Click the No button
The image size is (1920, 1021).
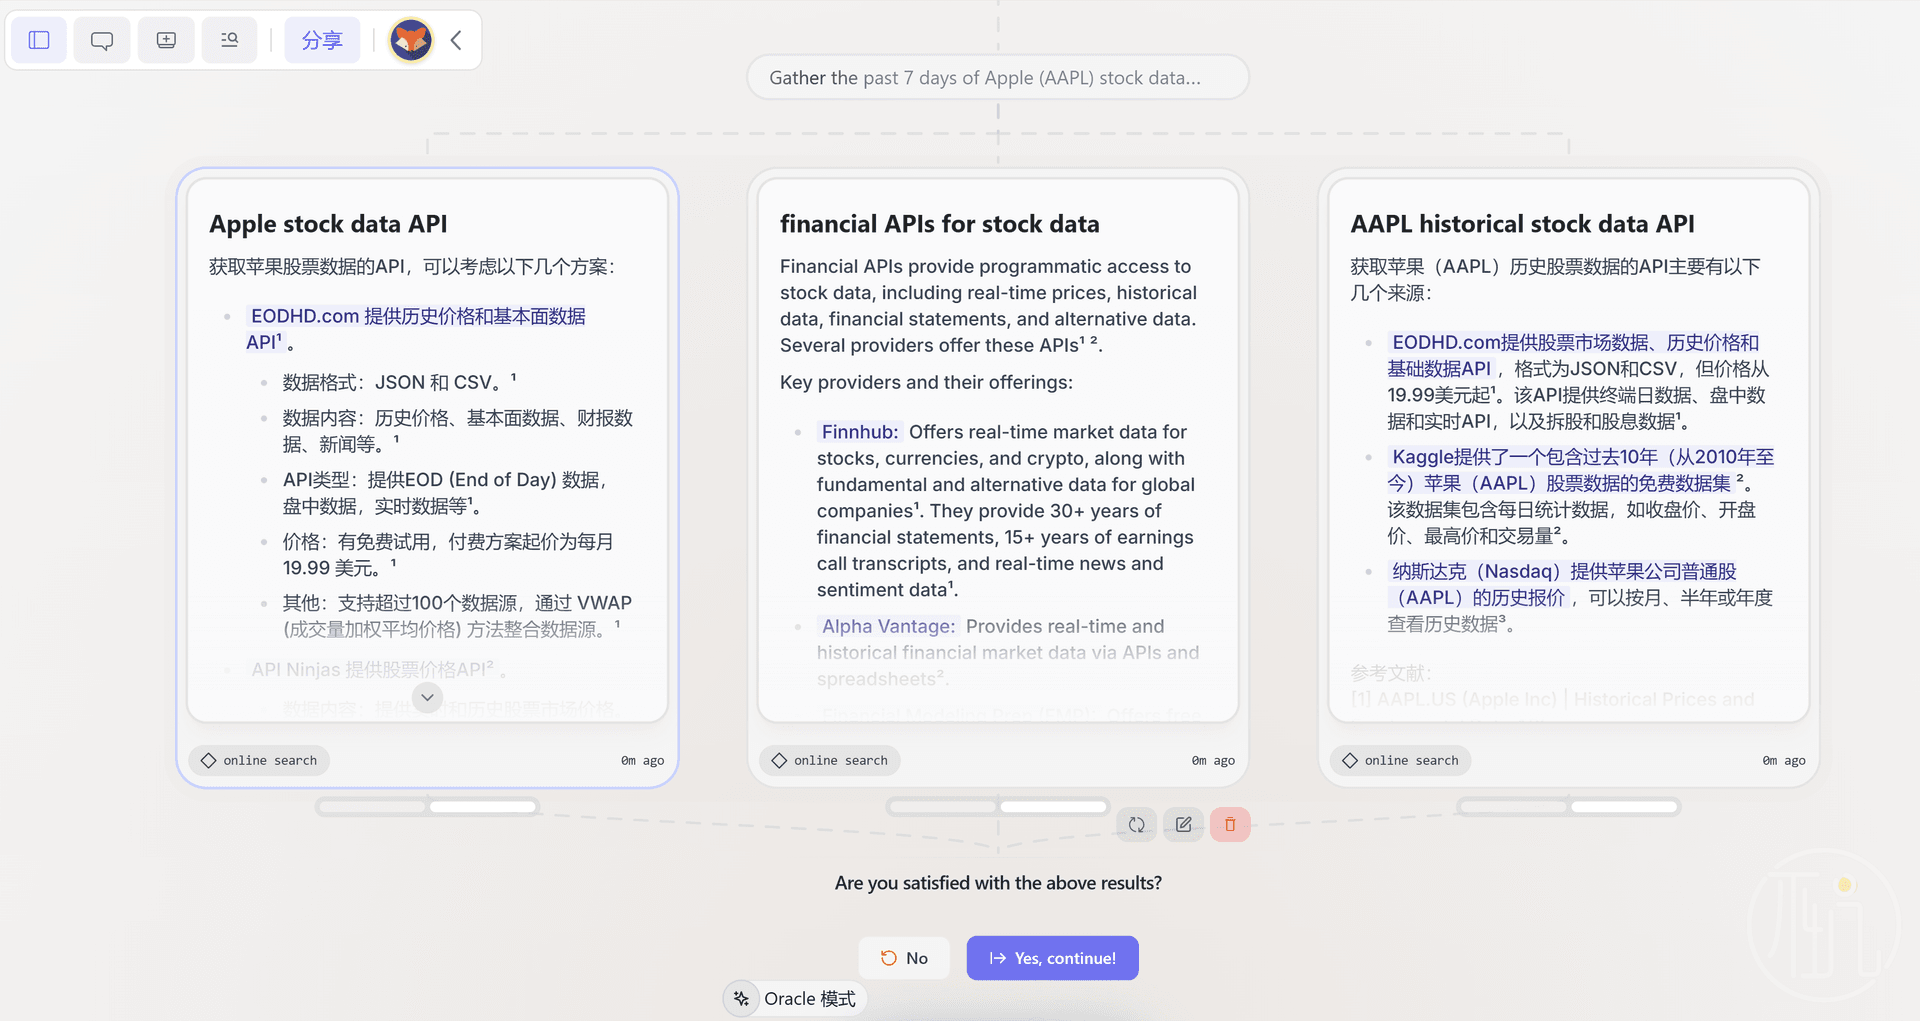[904, 958]
